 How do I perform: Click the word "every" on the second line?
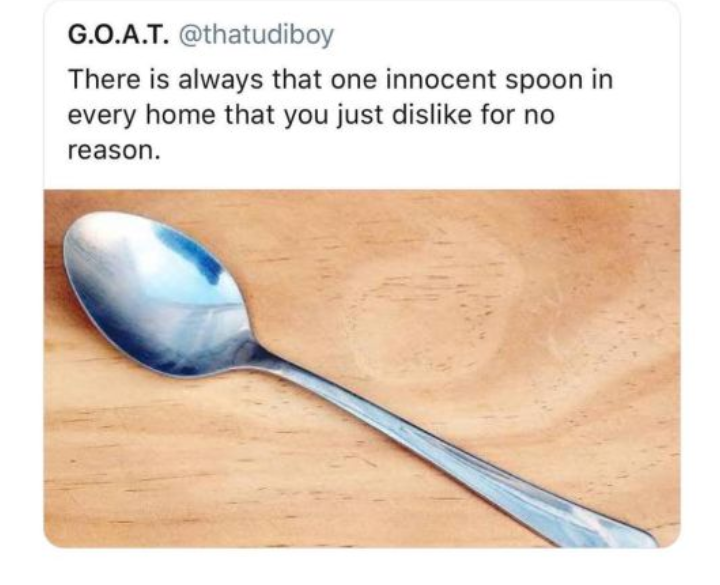point(102,117)
